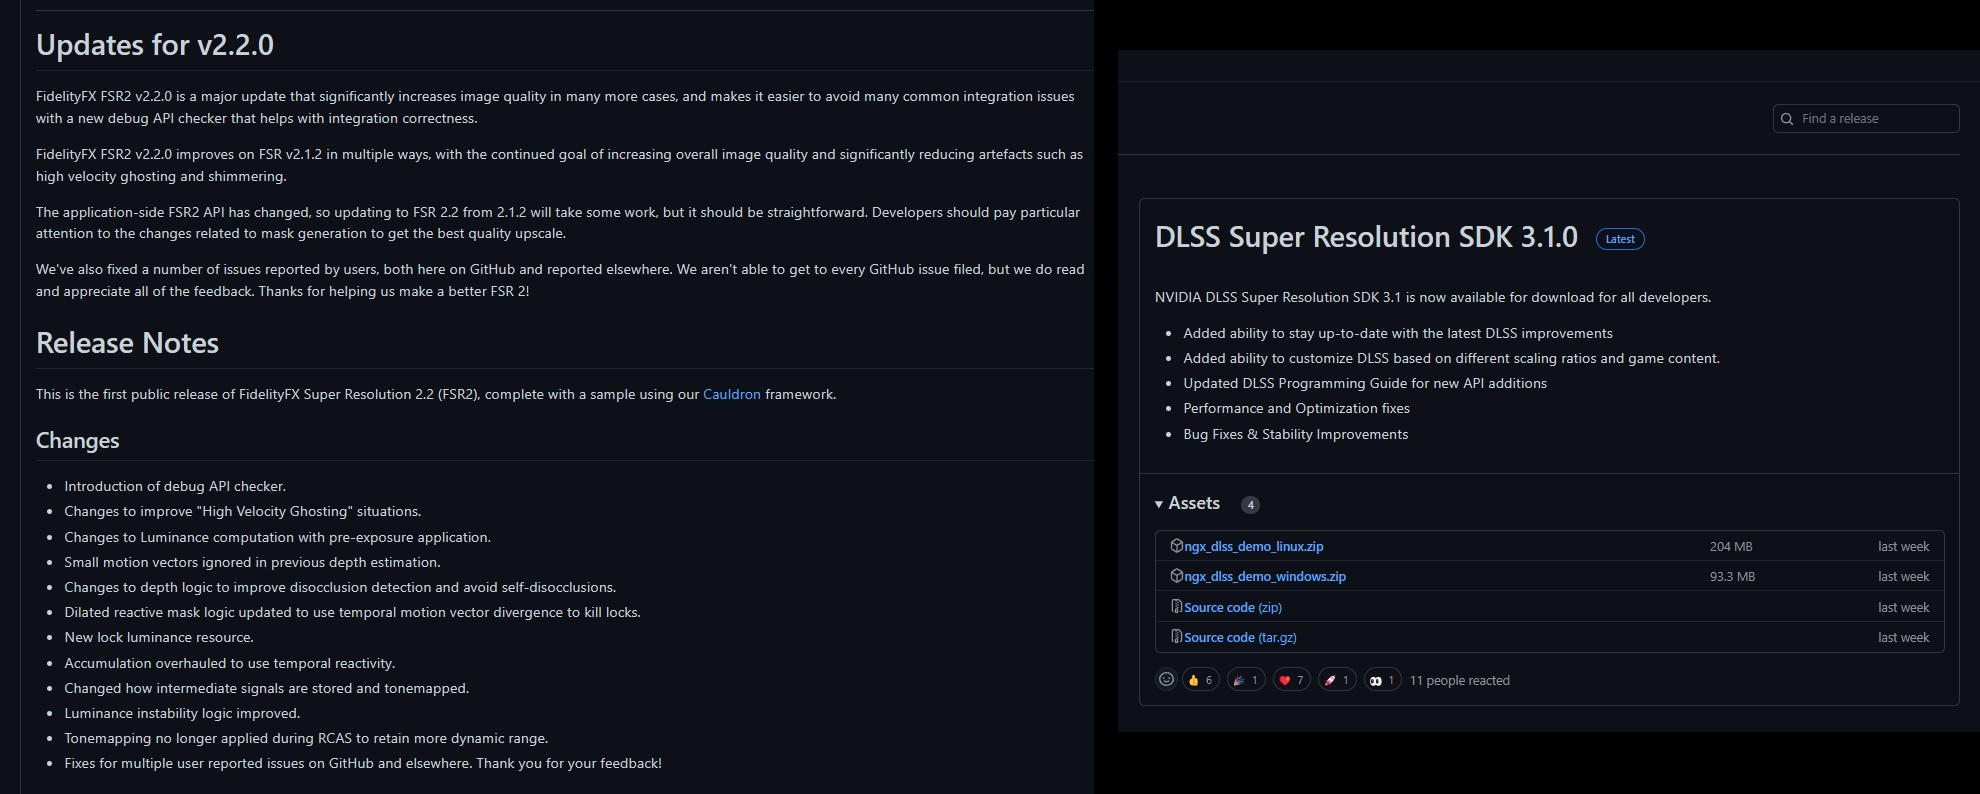Viewport: 1980px width, 794px height.
Task: Click package icon beside ngx_dlss_demo_windows.zip
Action: click(1177, 576)
